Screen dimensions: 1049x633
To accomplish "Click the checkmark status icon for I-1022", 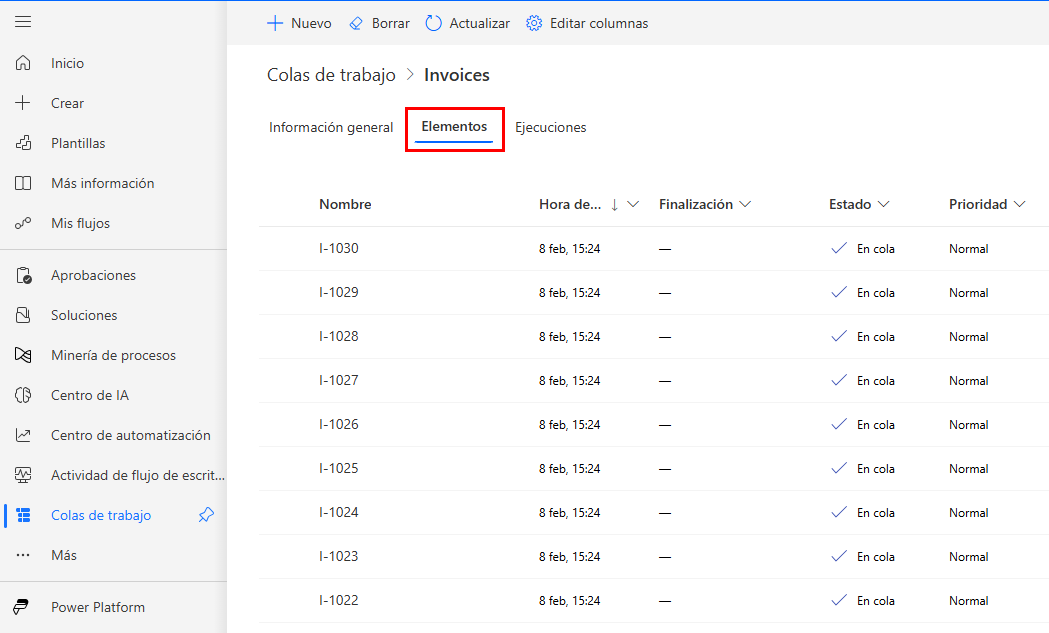I will pos(839,600).
